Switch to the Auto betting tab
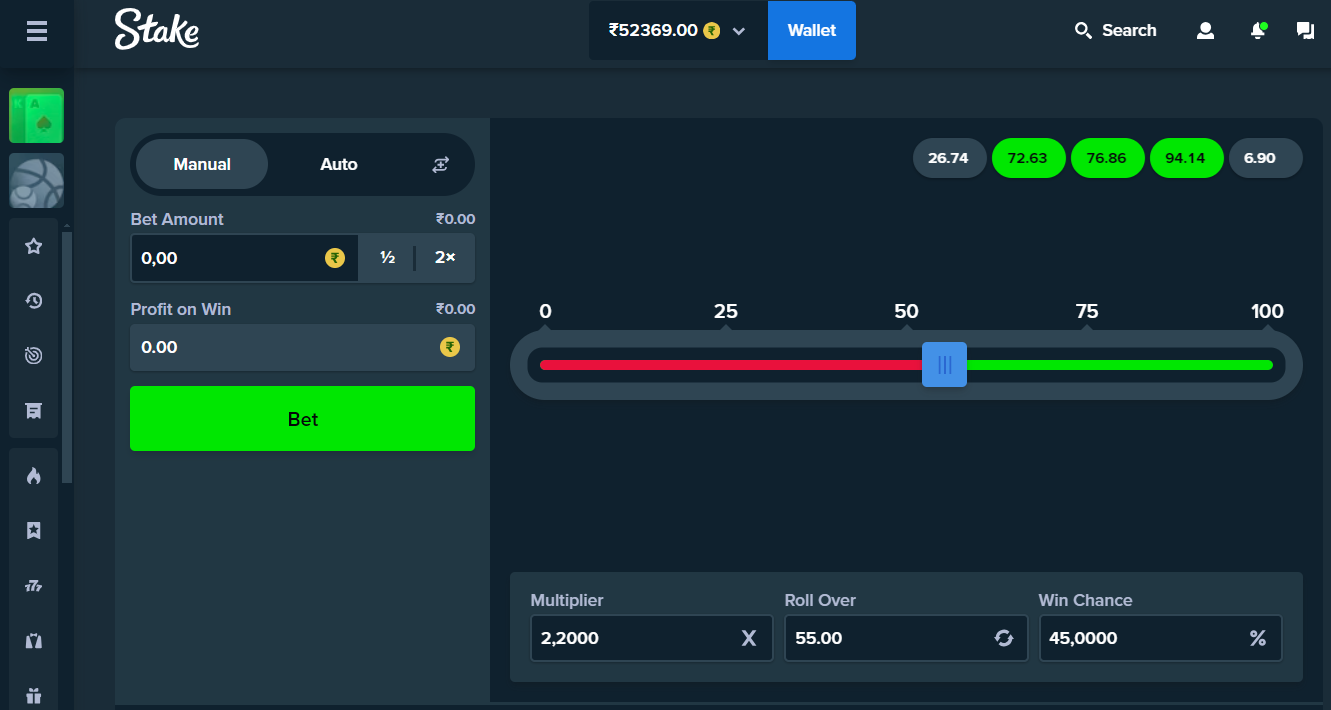This screenshot has height=710, width=1331. (x=339, y=164)
